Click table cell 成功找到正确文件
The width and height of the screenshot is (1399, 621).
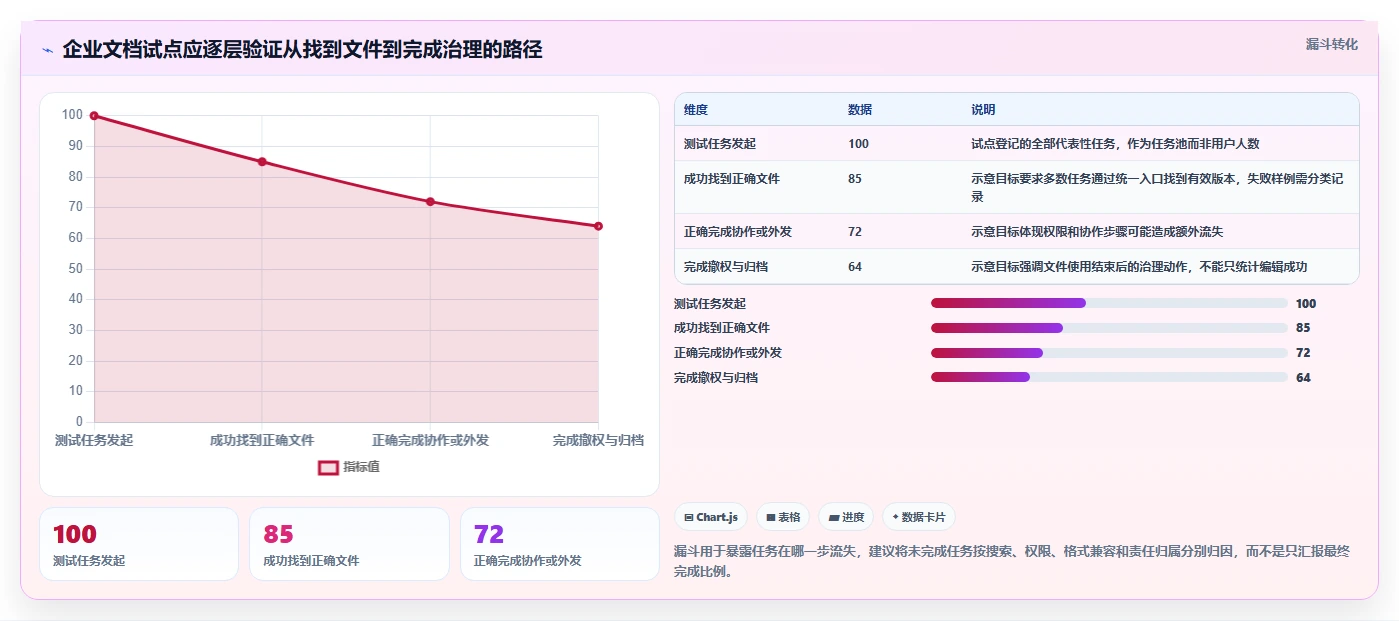click(732, 179)
